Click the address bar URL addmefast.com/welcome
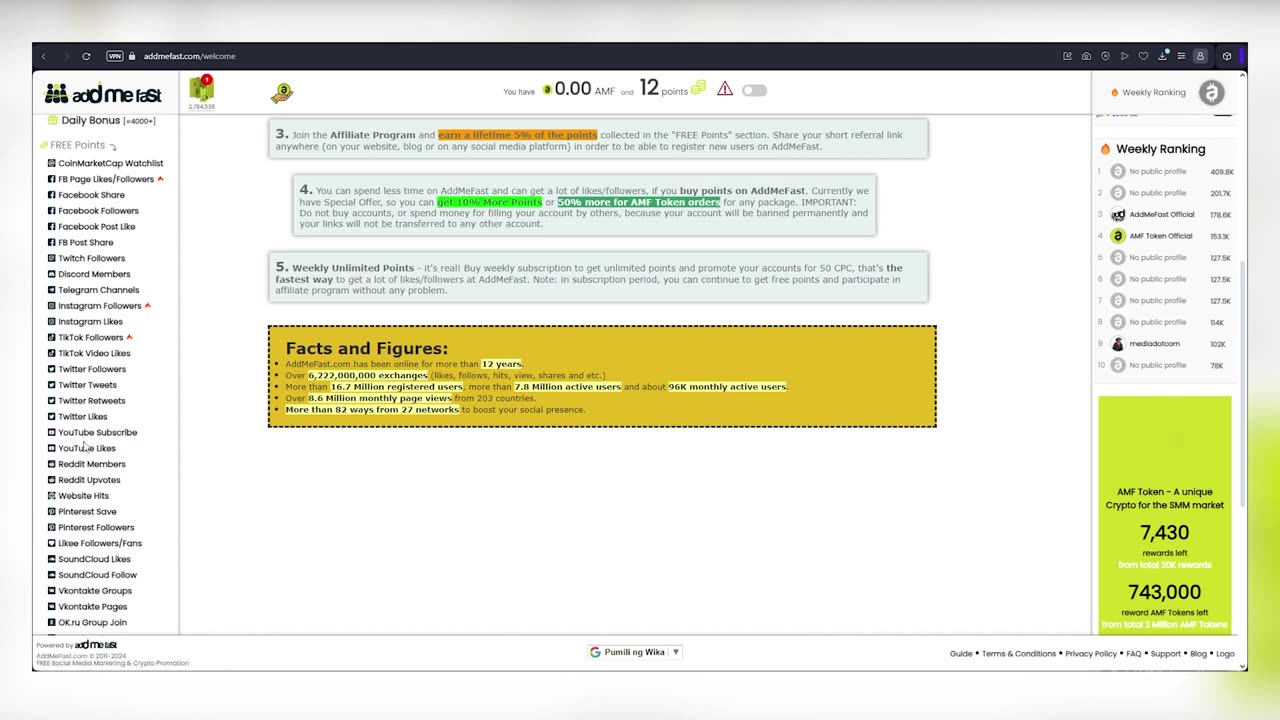Viewport: 1280px width, 720px height. pyautogui.click(x=189, y=56)
